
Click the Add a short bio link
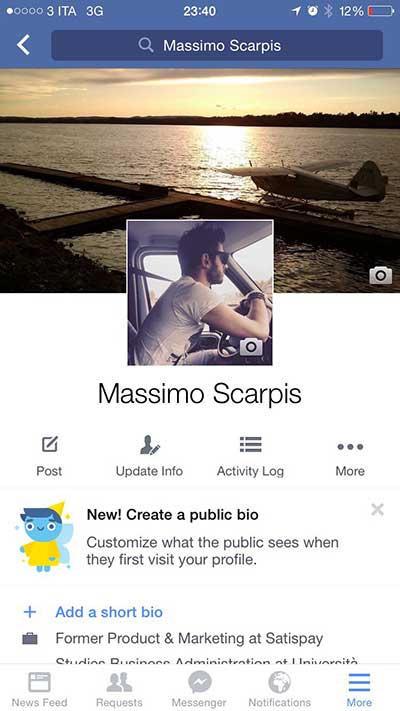(x=109, y=612)
